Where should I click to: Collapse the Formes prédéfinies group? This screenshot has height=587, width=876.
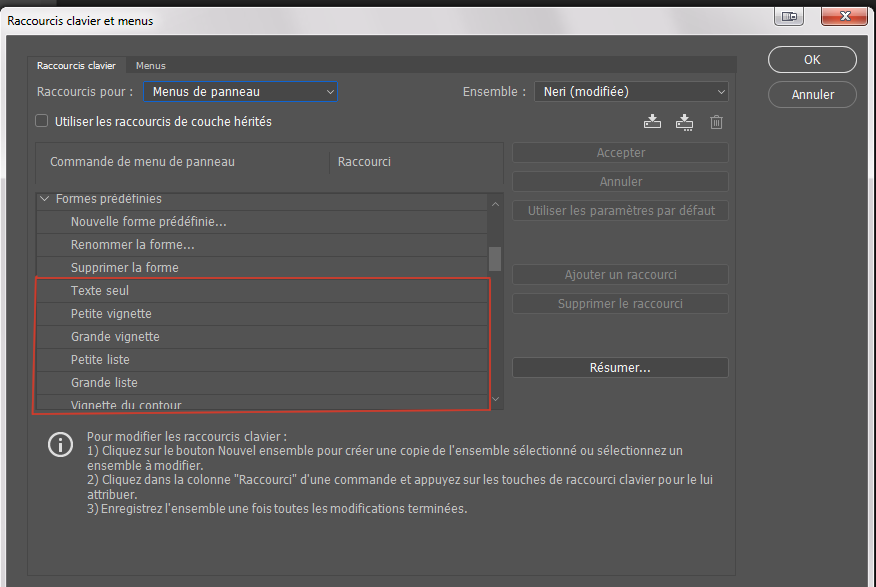(x=44, y=199)
